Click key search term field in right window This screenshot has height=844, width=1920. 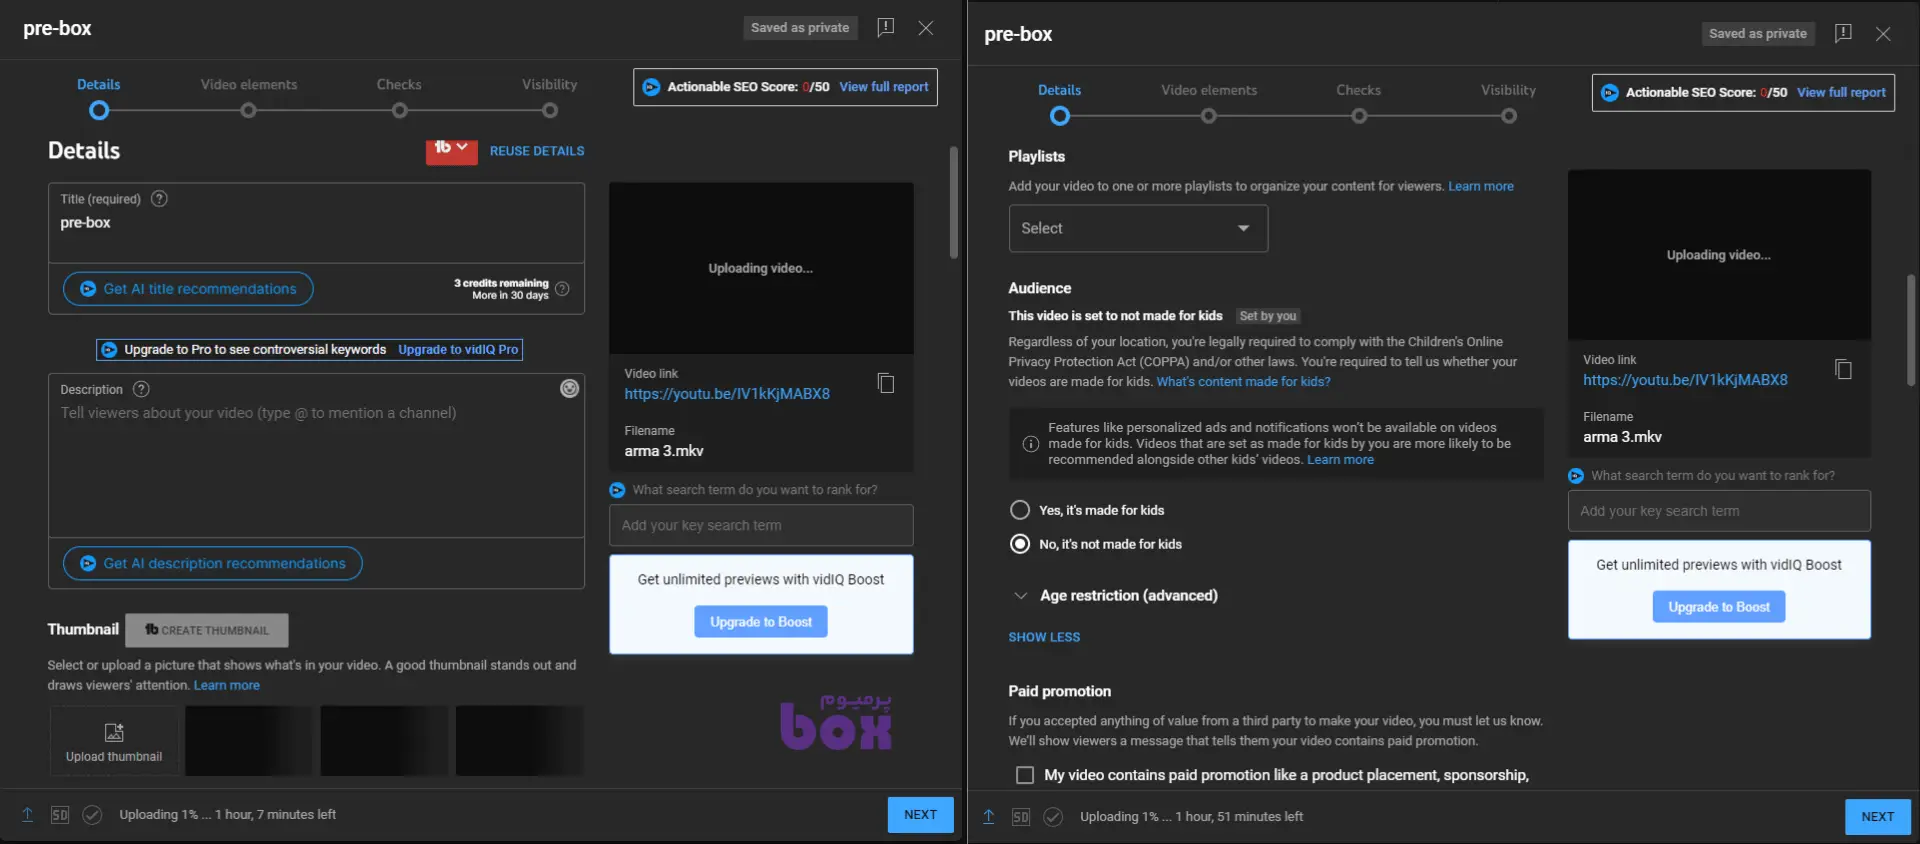(1719, 511)
